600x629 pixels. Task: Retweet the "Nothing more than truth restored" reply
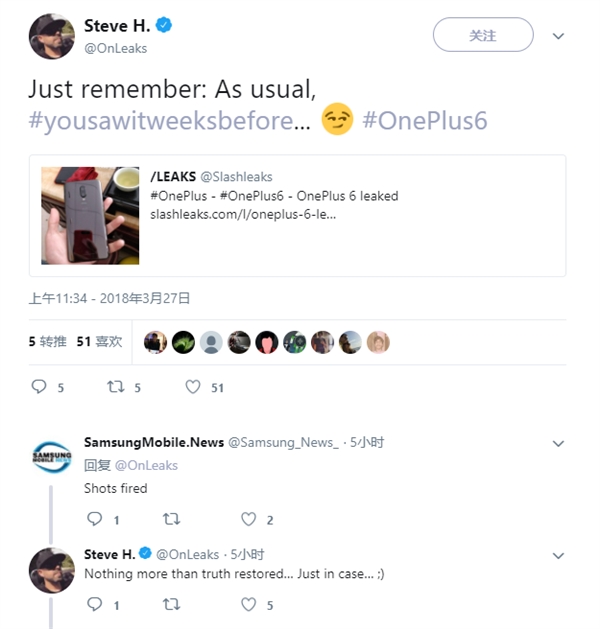coord(170,604)
